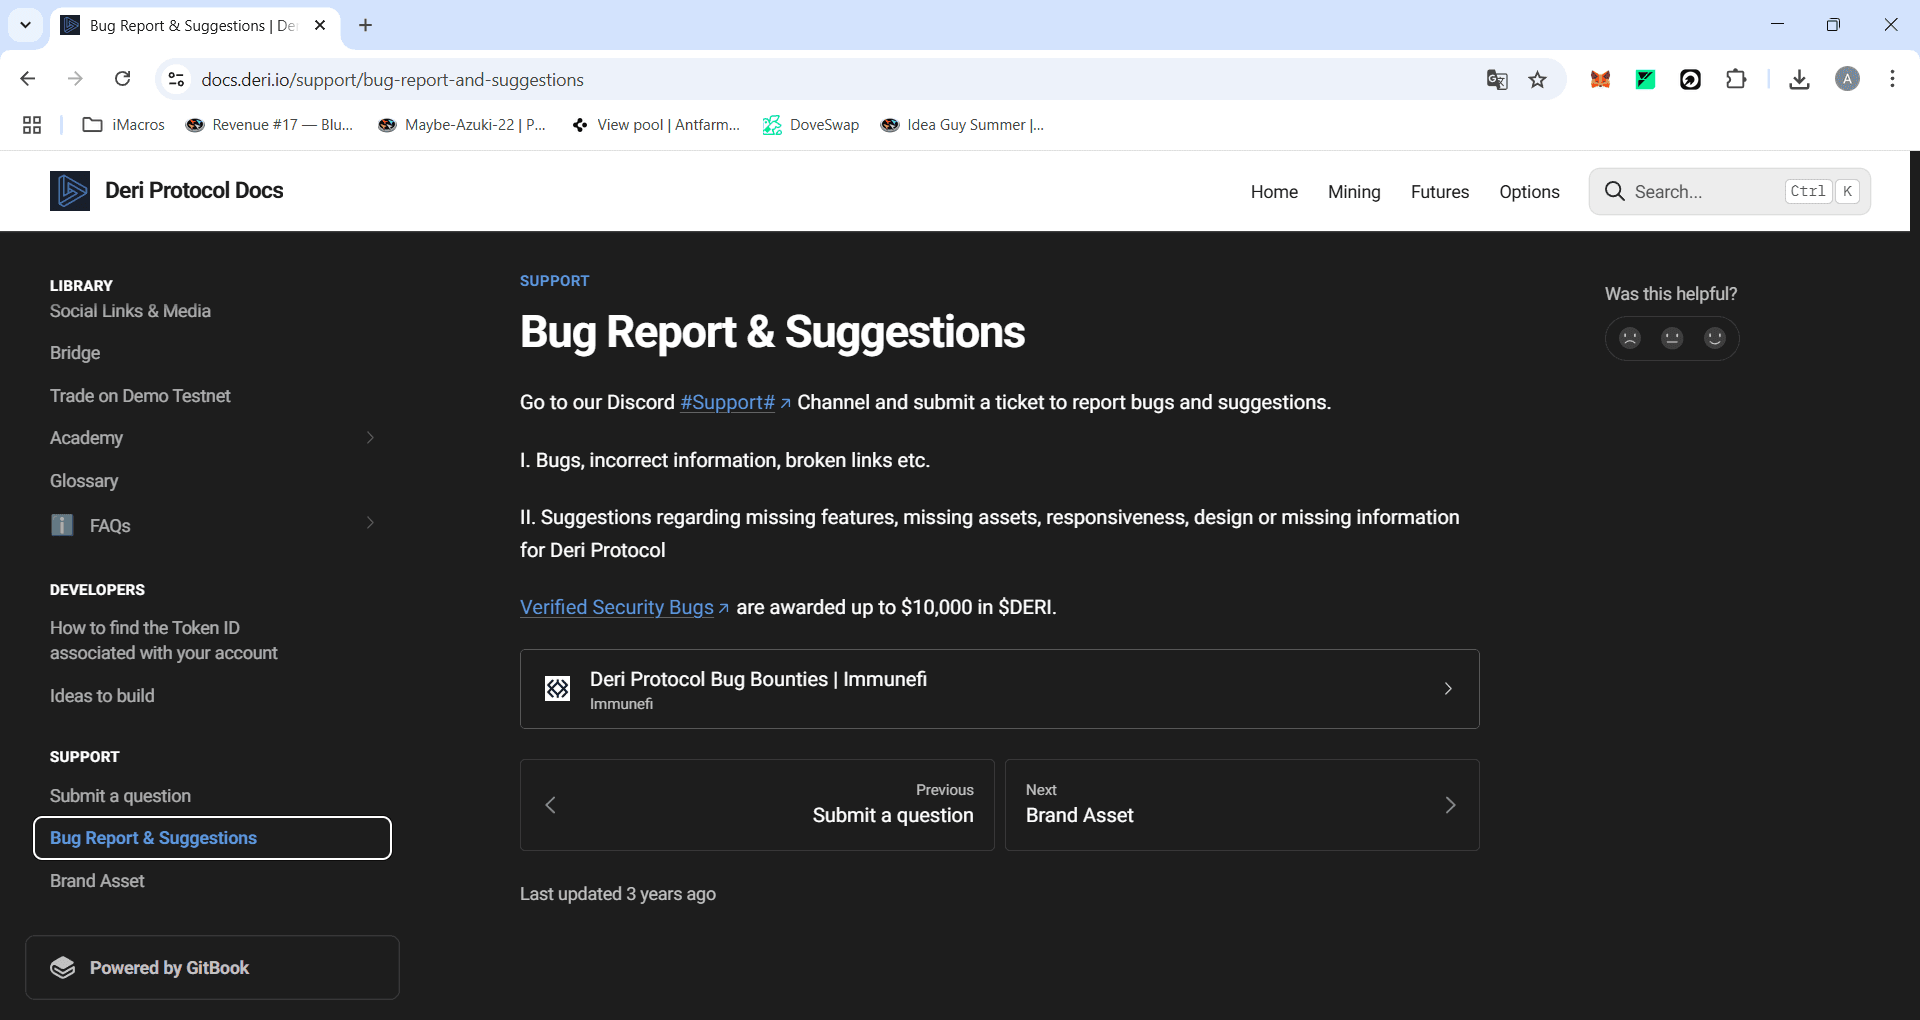Open the Futures nav item

click(x=1439, y=191)
